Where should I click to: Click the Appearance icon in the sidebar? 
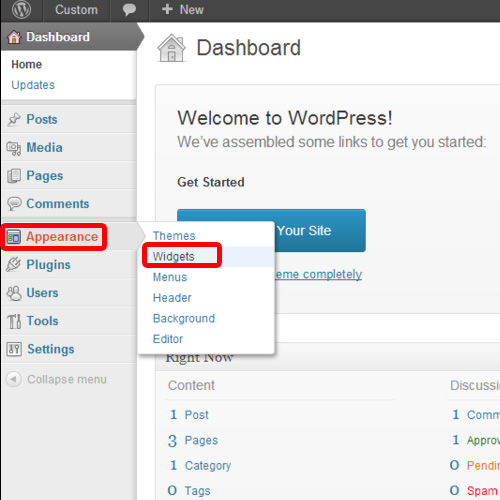point(14,237)
